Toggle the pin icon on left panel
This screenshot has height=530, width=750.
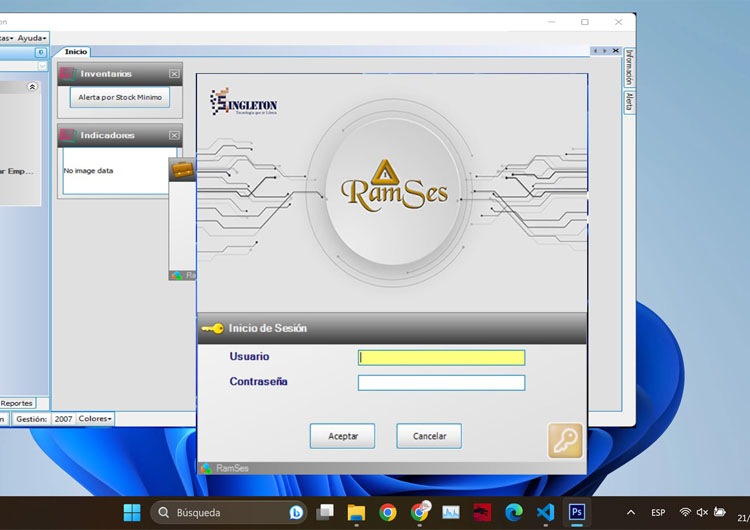(41, 52)
